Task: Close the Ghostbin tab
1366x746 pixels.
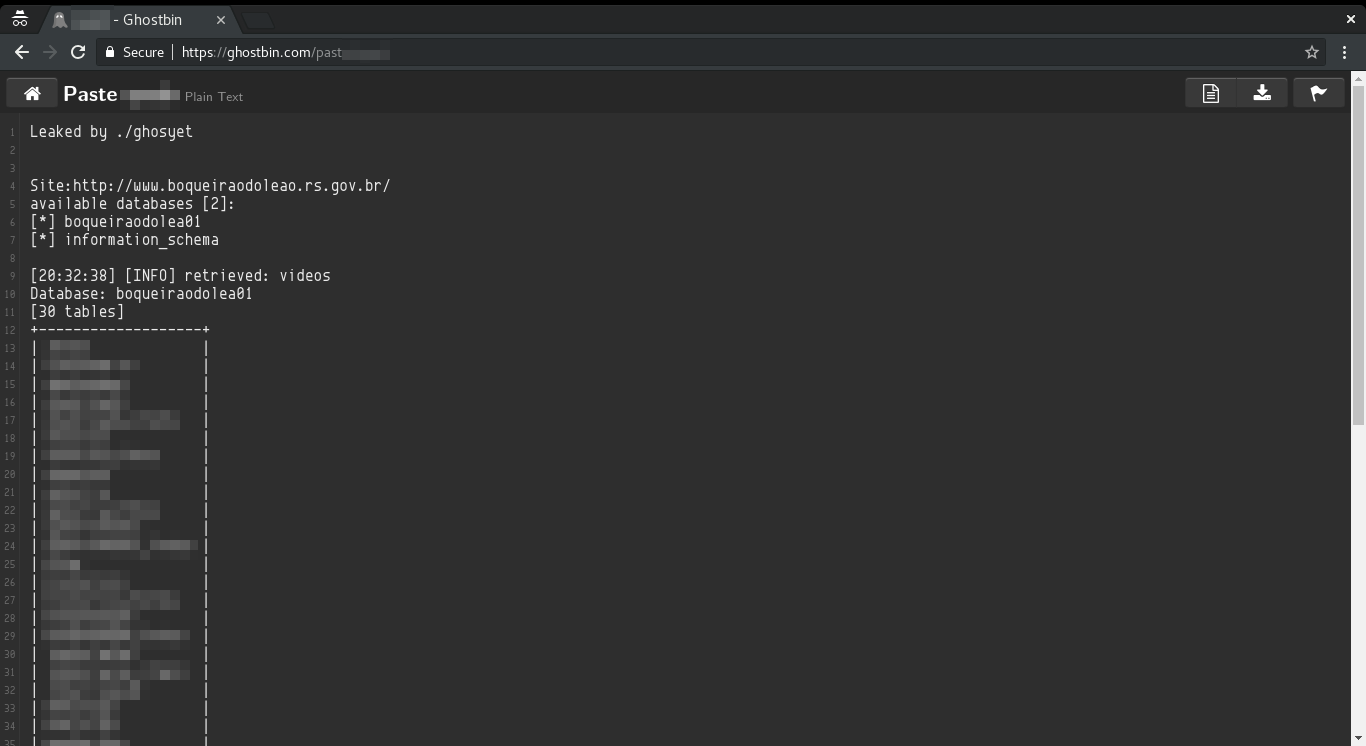Action: [221, 20]
